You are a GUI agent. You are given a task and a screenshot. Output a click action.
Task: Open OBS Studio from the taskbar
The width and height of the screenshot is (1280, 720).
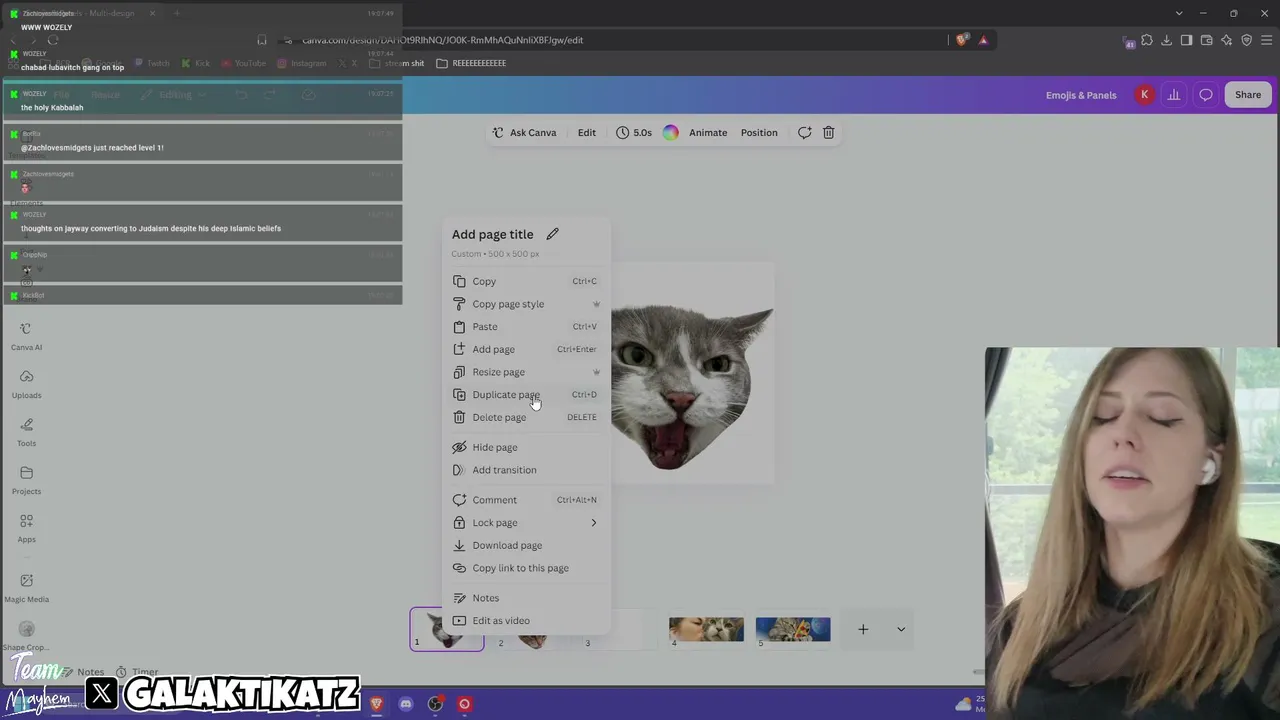(x=435, y=704)
